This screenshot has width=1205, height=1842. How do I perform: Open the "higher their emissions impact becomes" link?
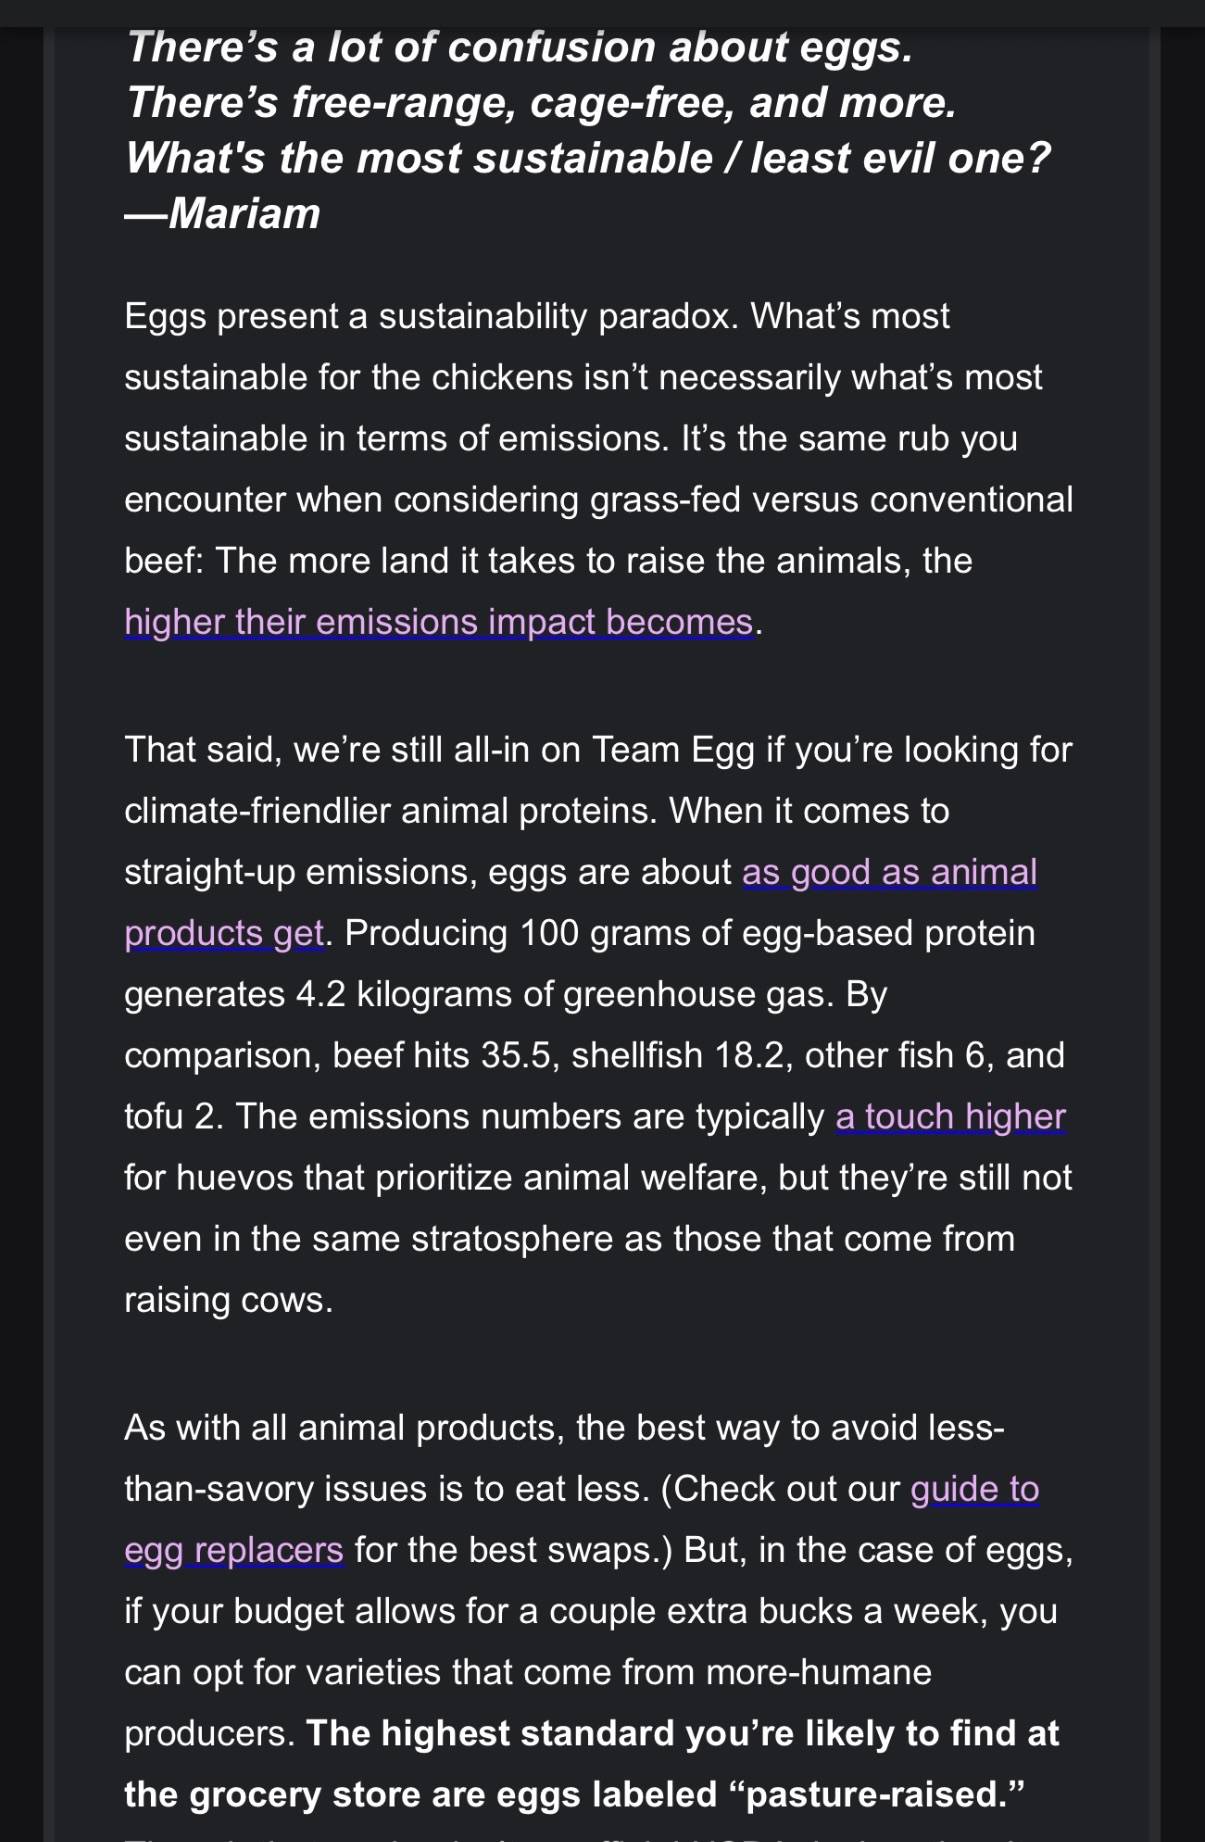coord(438,622)
